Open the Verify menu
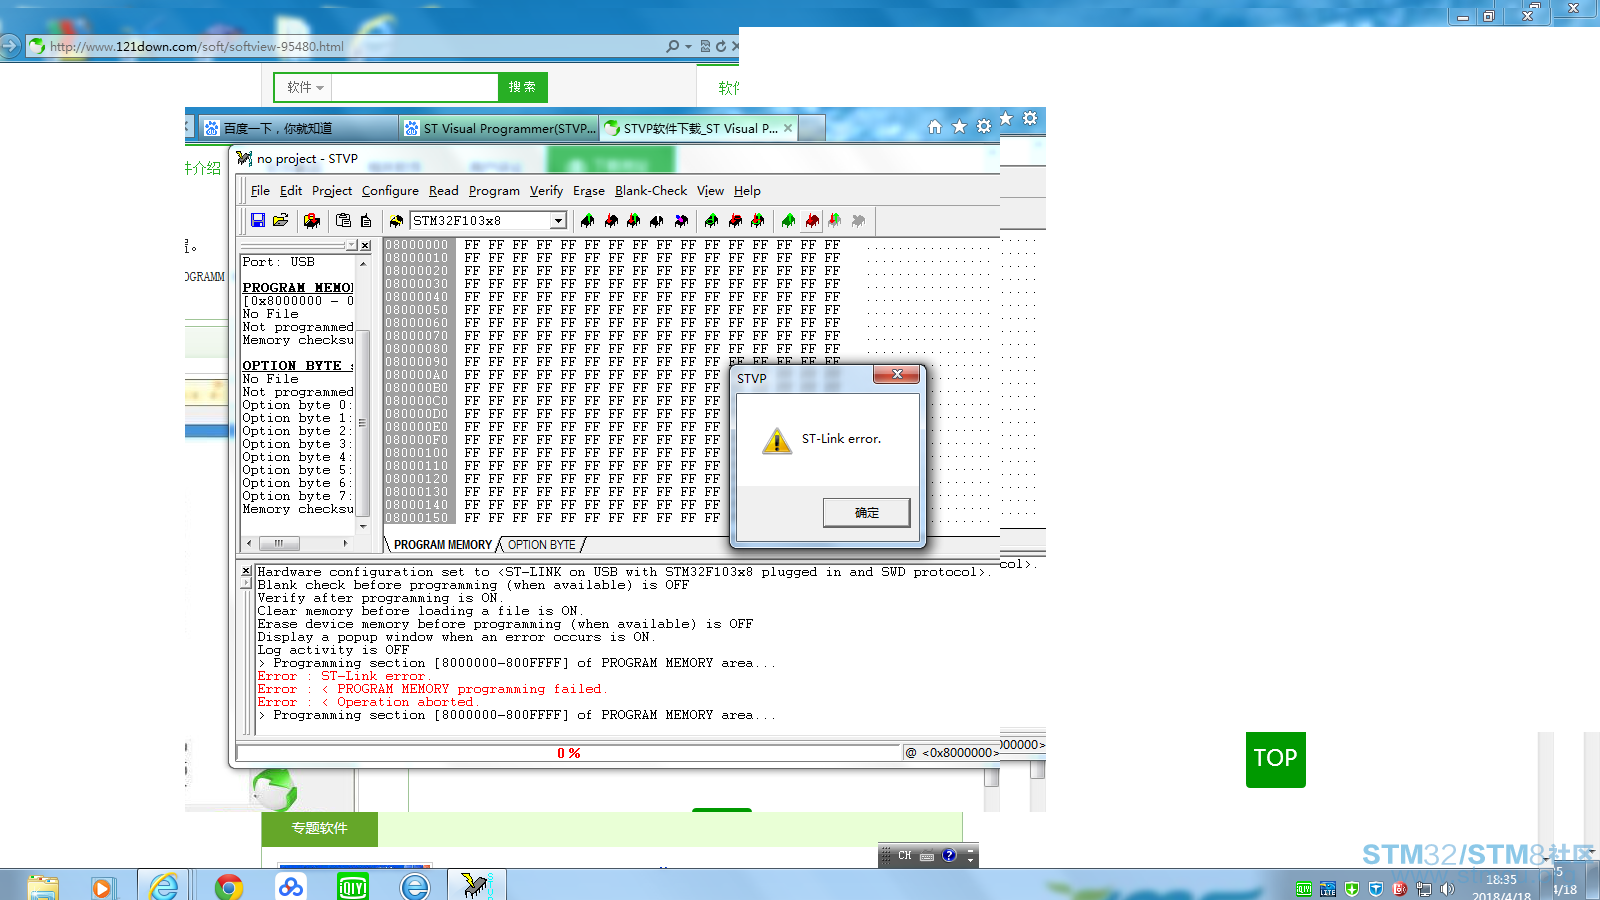 click(x=546, y=191)
